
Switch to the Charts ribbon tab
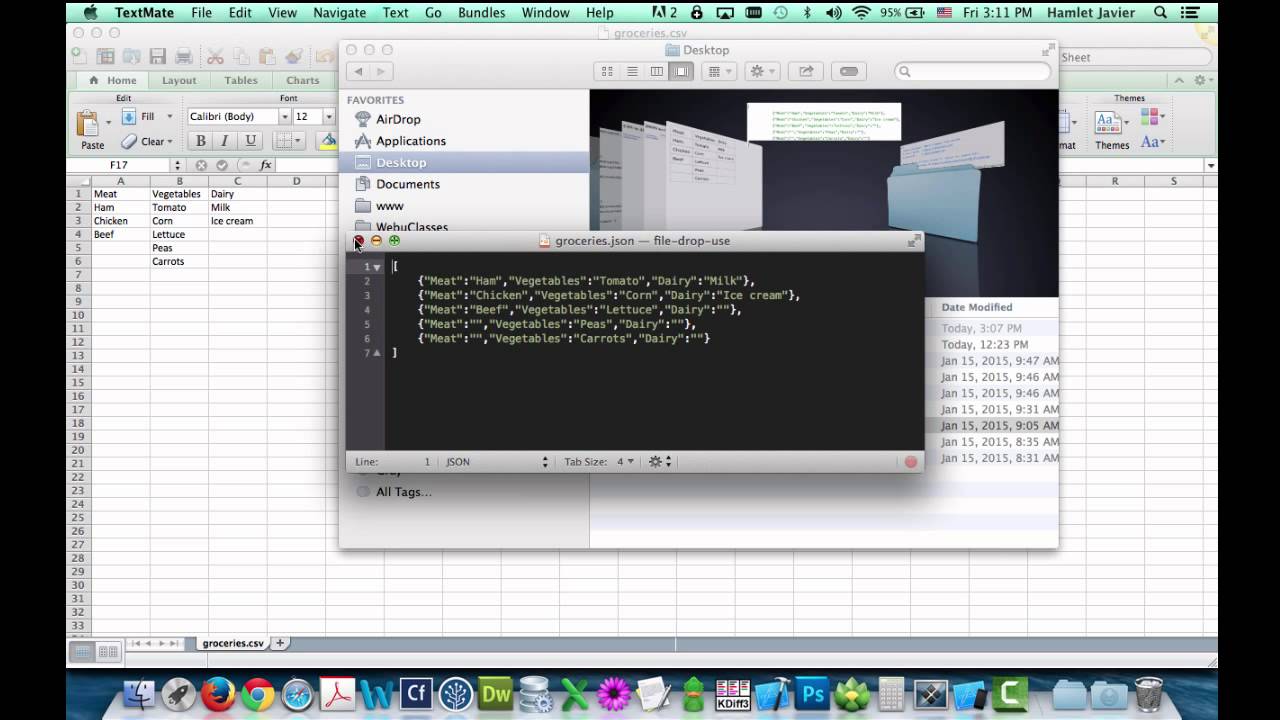click(302, 81)
